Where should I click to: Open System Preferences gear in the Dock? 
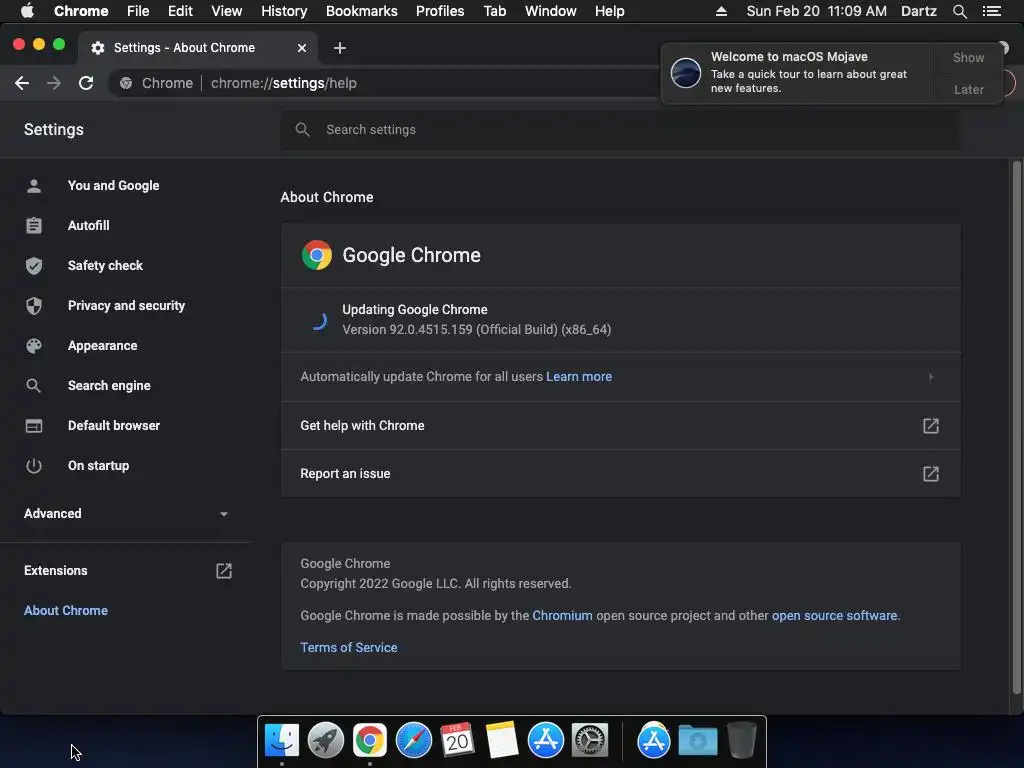pyautogui.click(x=590, y=740)
